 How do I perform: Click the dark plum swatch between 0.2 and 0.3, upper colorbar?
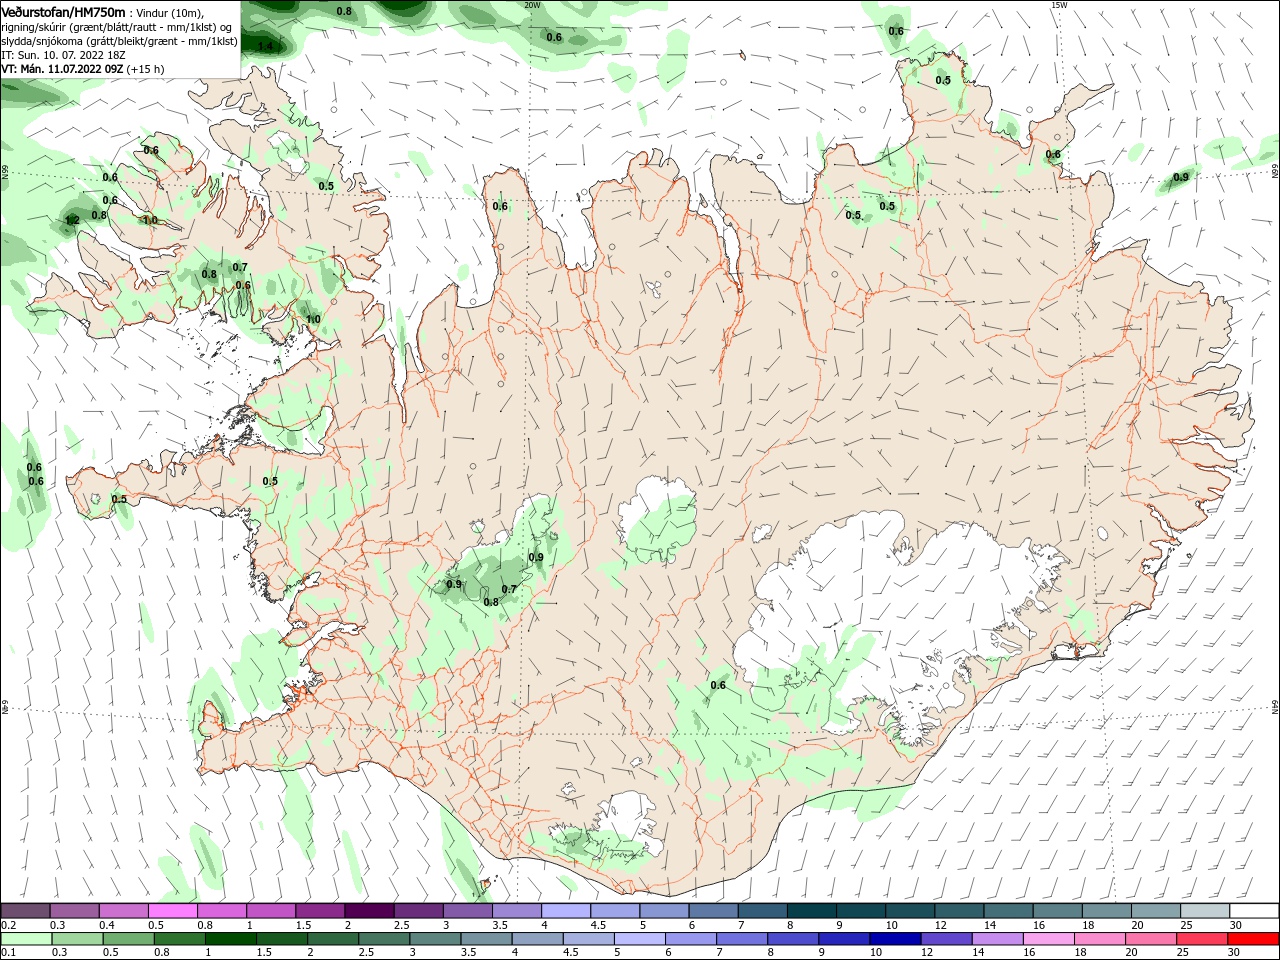click(25, 911)
